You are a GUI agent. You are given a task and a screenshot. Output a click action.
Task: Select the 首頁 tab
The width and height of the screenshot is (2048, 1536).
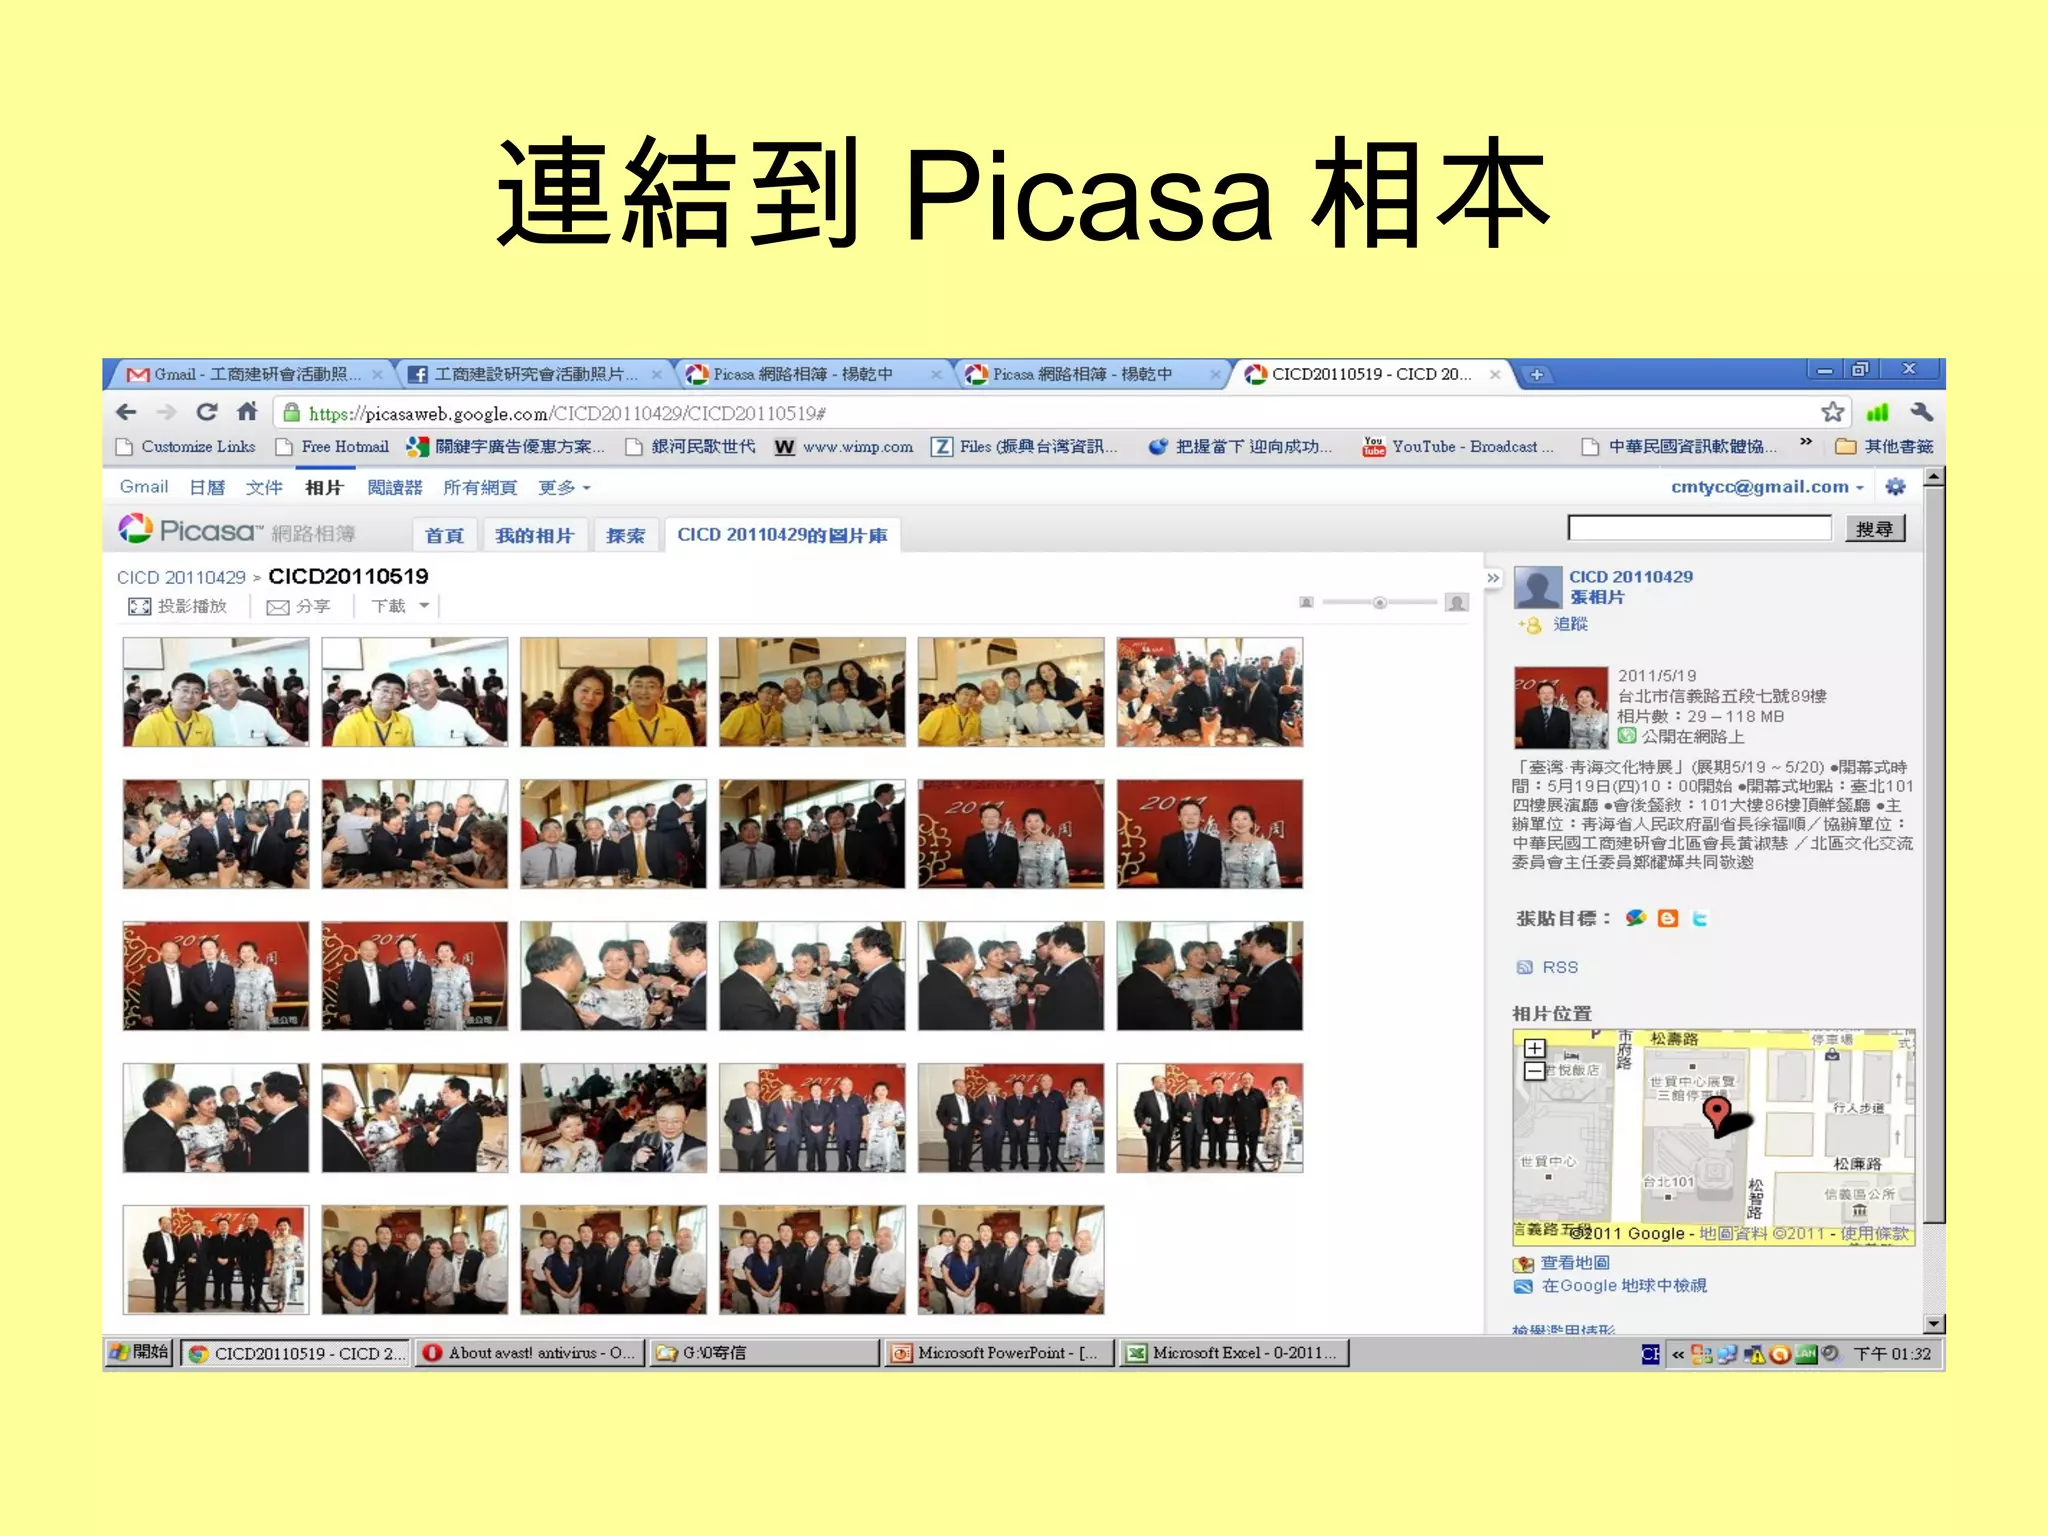pos(444,535)
